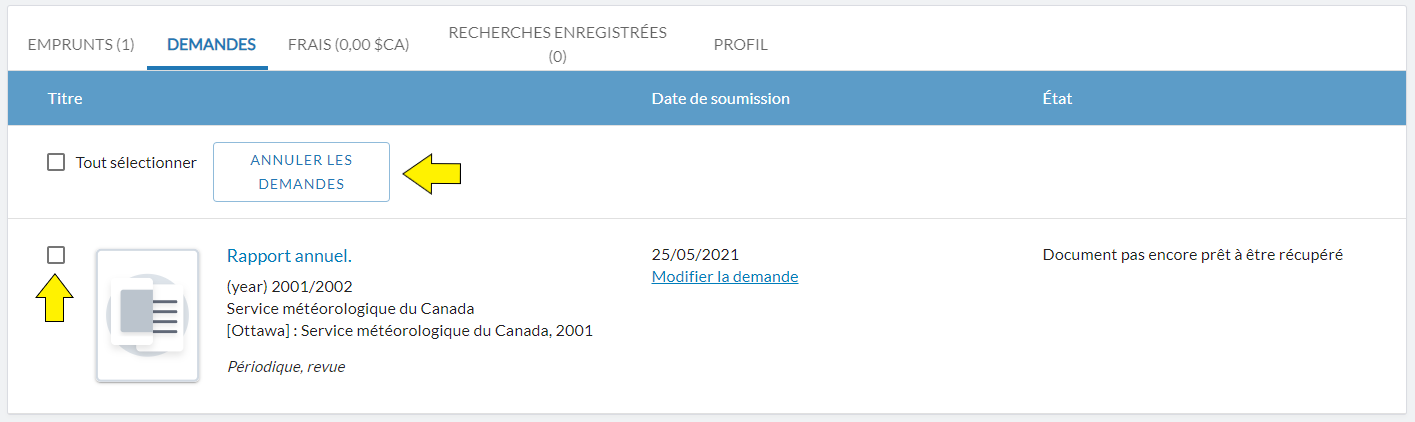Go to the RECHERCHES ENREGISTRÉES (0) tab
1415x422 pixels.
pos(557,44)
